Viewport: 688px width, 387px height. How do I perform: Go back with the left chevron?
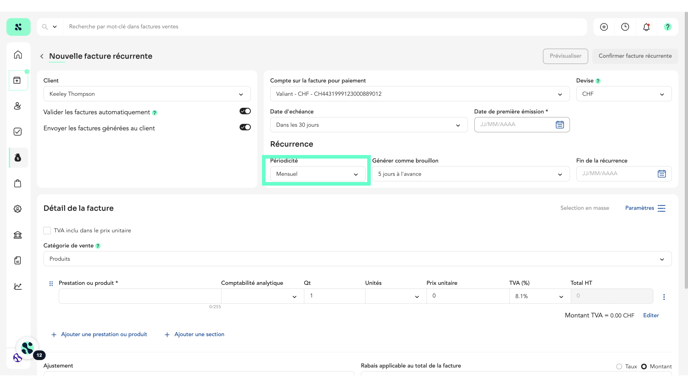[42, 56]
